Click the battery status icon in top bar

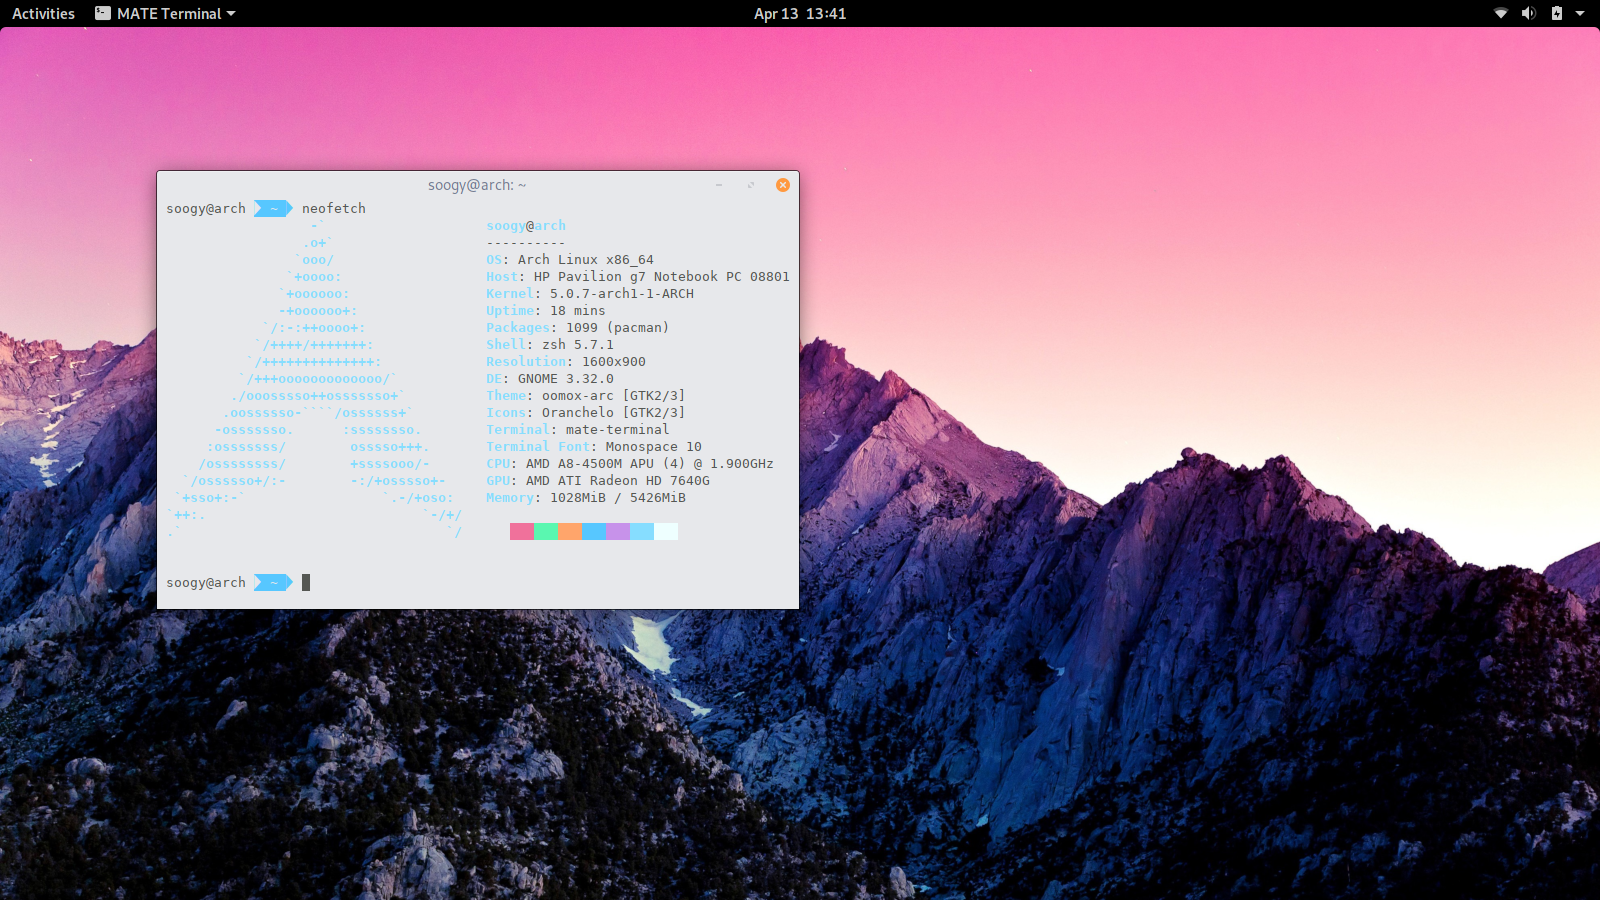1555,13
